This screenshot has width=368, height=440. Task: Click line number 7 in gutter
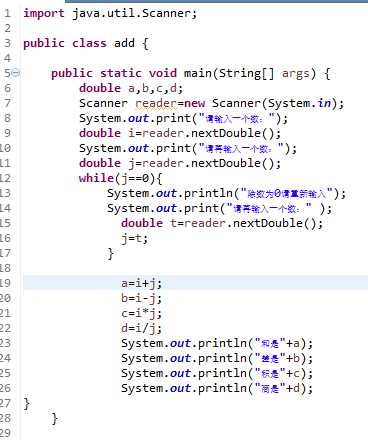7,103
